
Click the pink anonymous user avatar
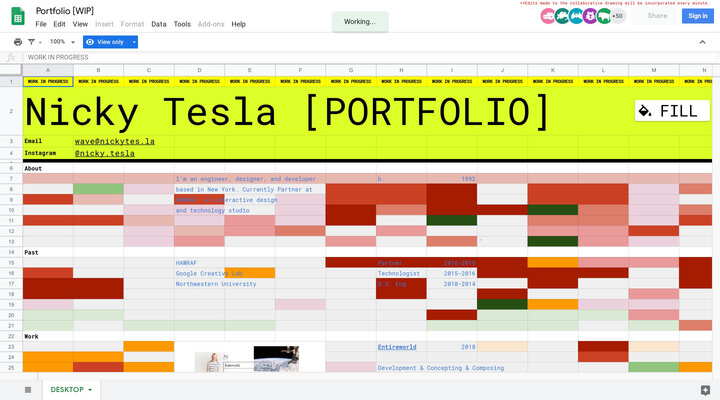548,16
